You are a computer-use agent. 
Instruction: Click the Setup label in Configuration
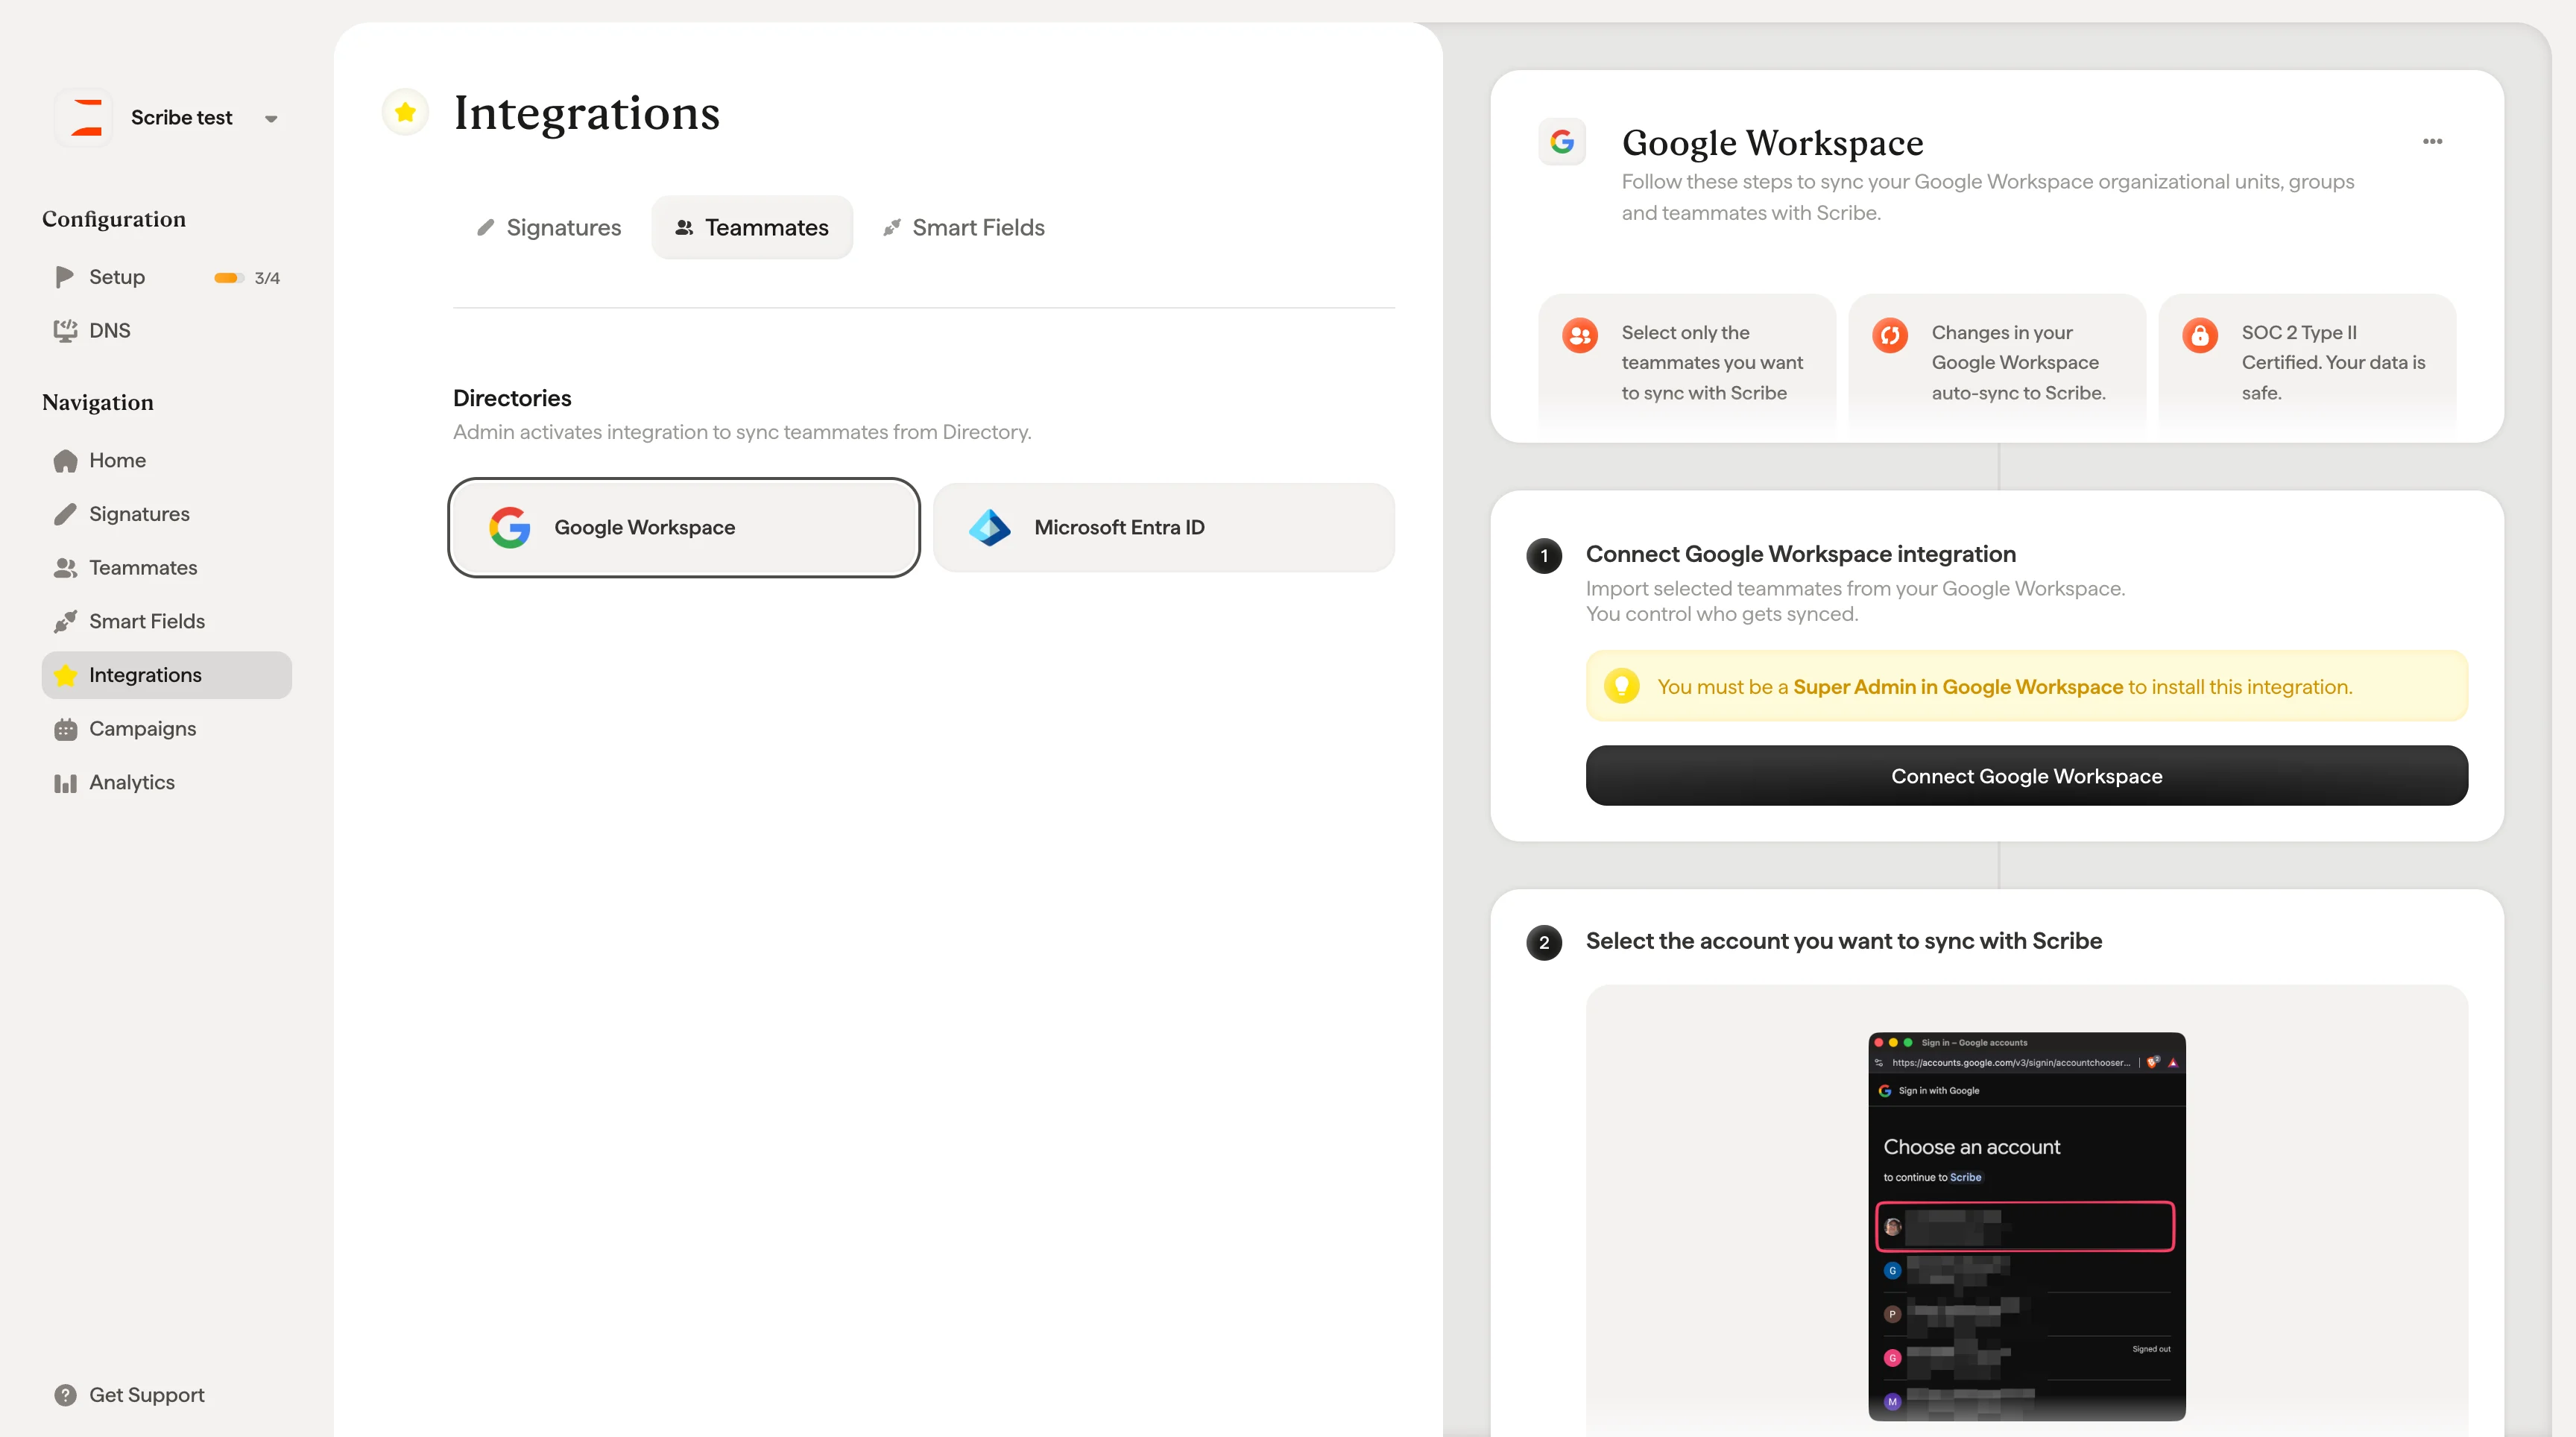coord(117,277)
